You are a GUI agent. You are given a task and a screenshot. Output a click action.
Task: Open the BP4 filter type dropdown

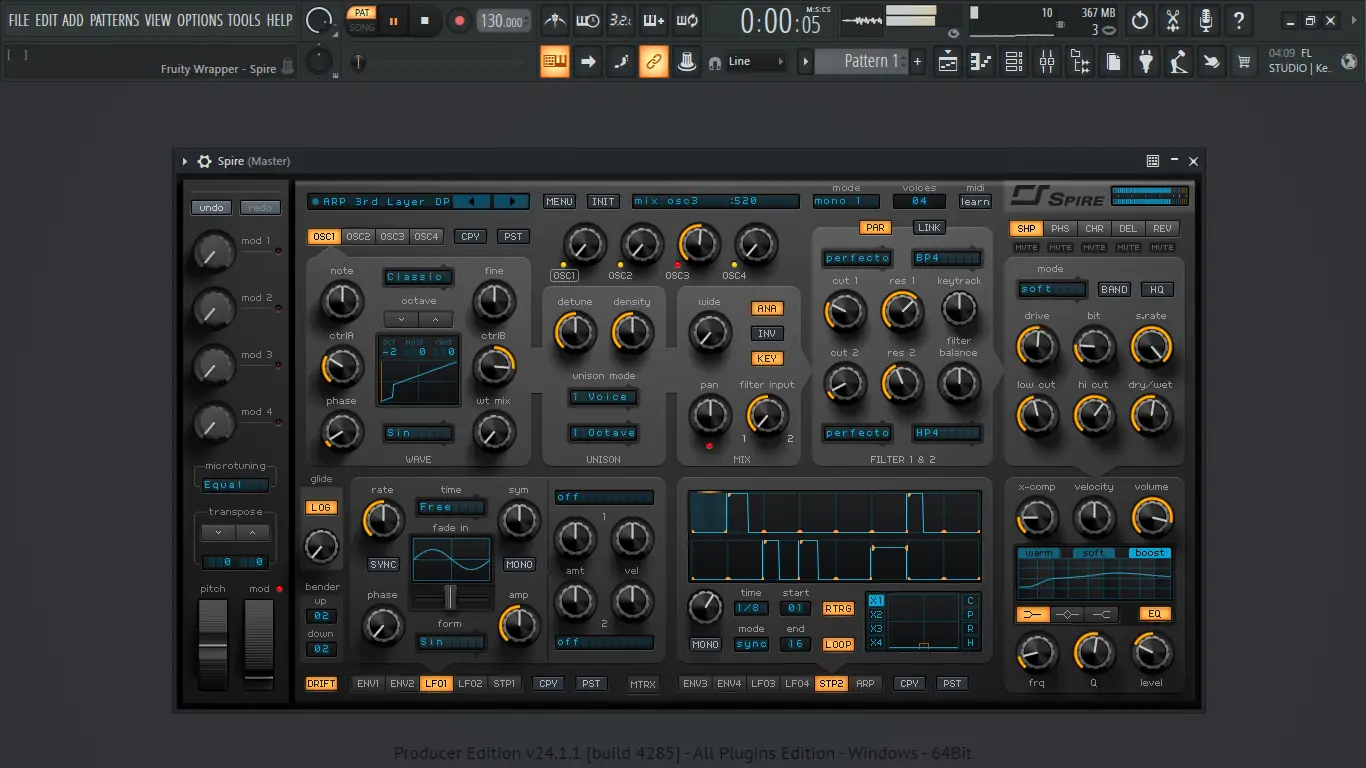tap(947, 258)
